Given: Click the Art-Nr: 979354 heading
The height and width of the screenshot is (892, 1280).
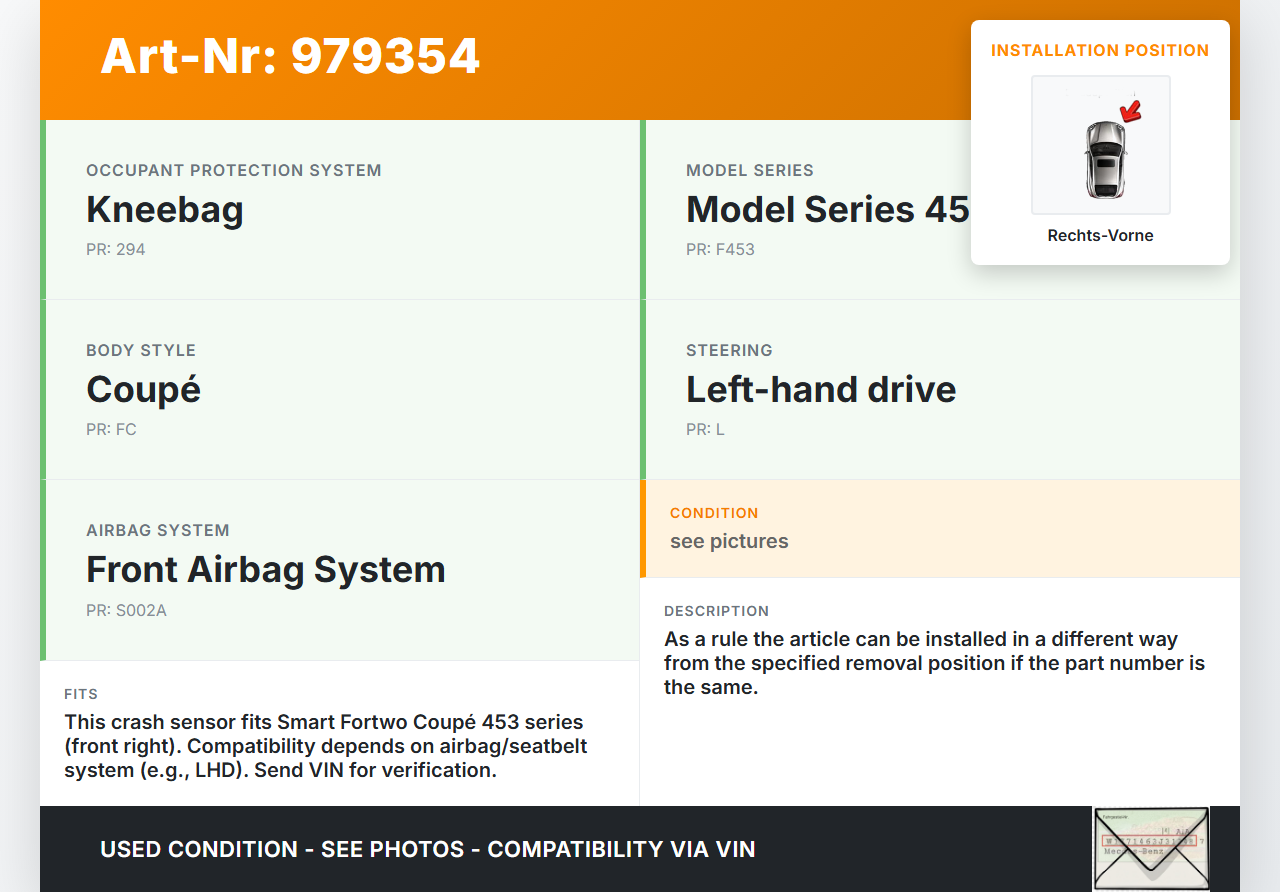Looking at the screenshot, I should [x=290, y=56].
